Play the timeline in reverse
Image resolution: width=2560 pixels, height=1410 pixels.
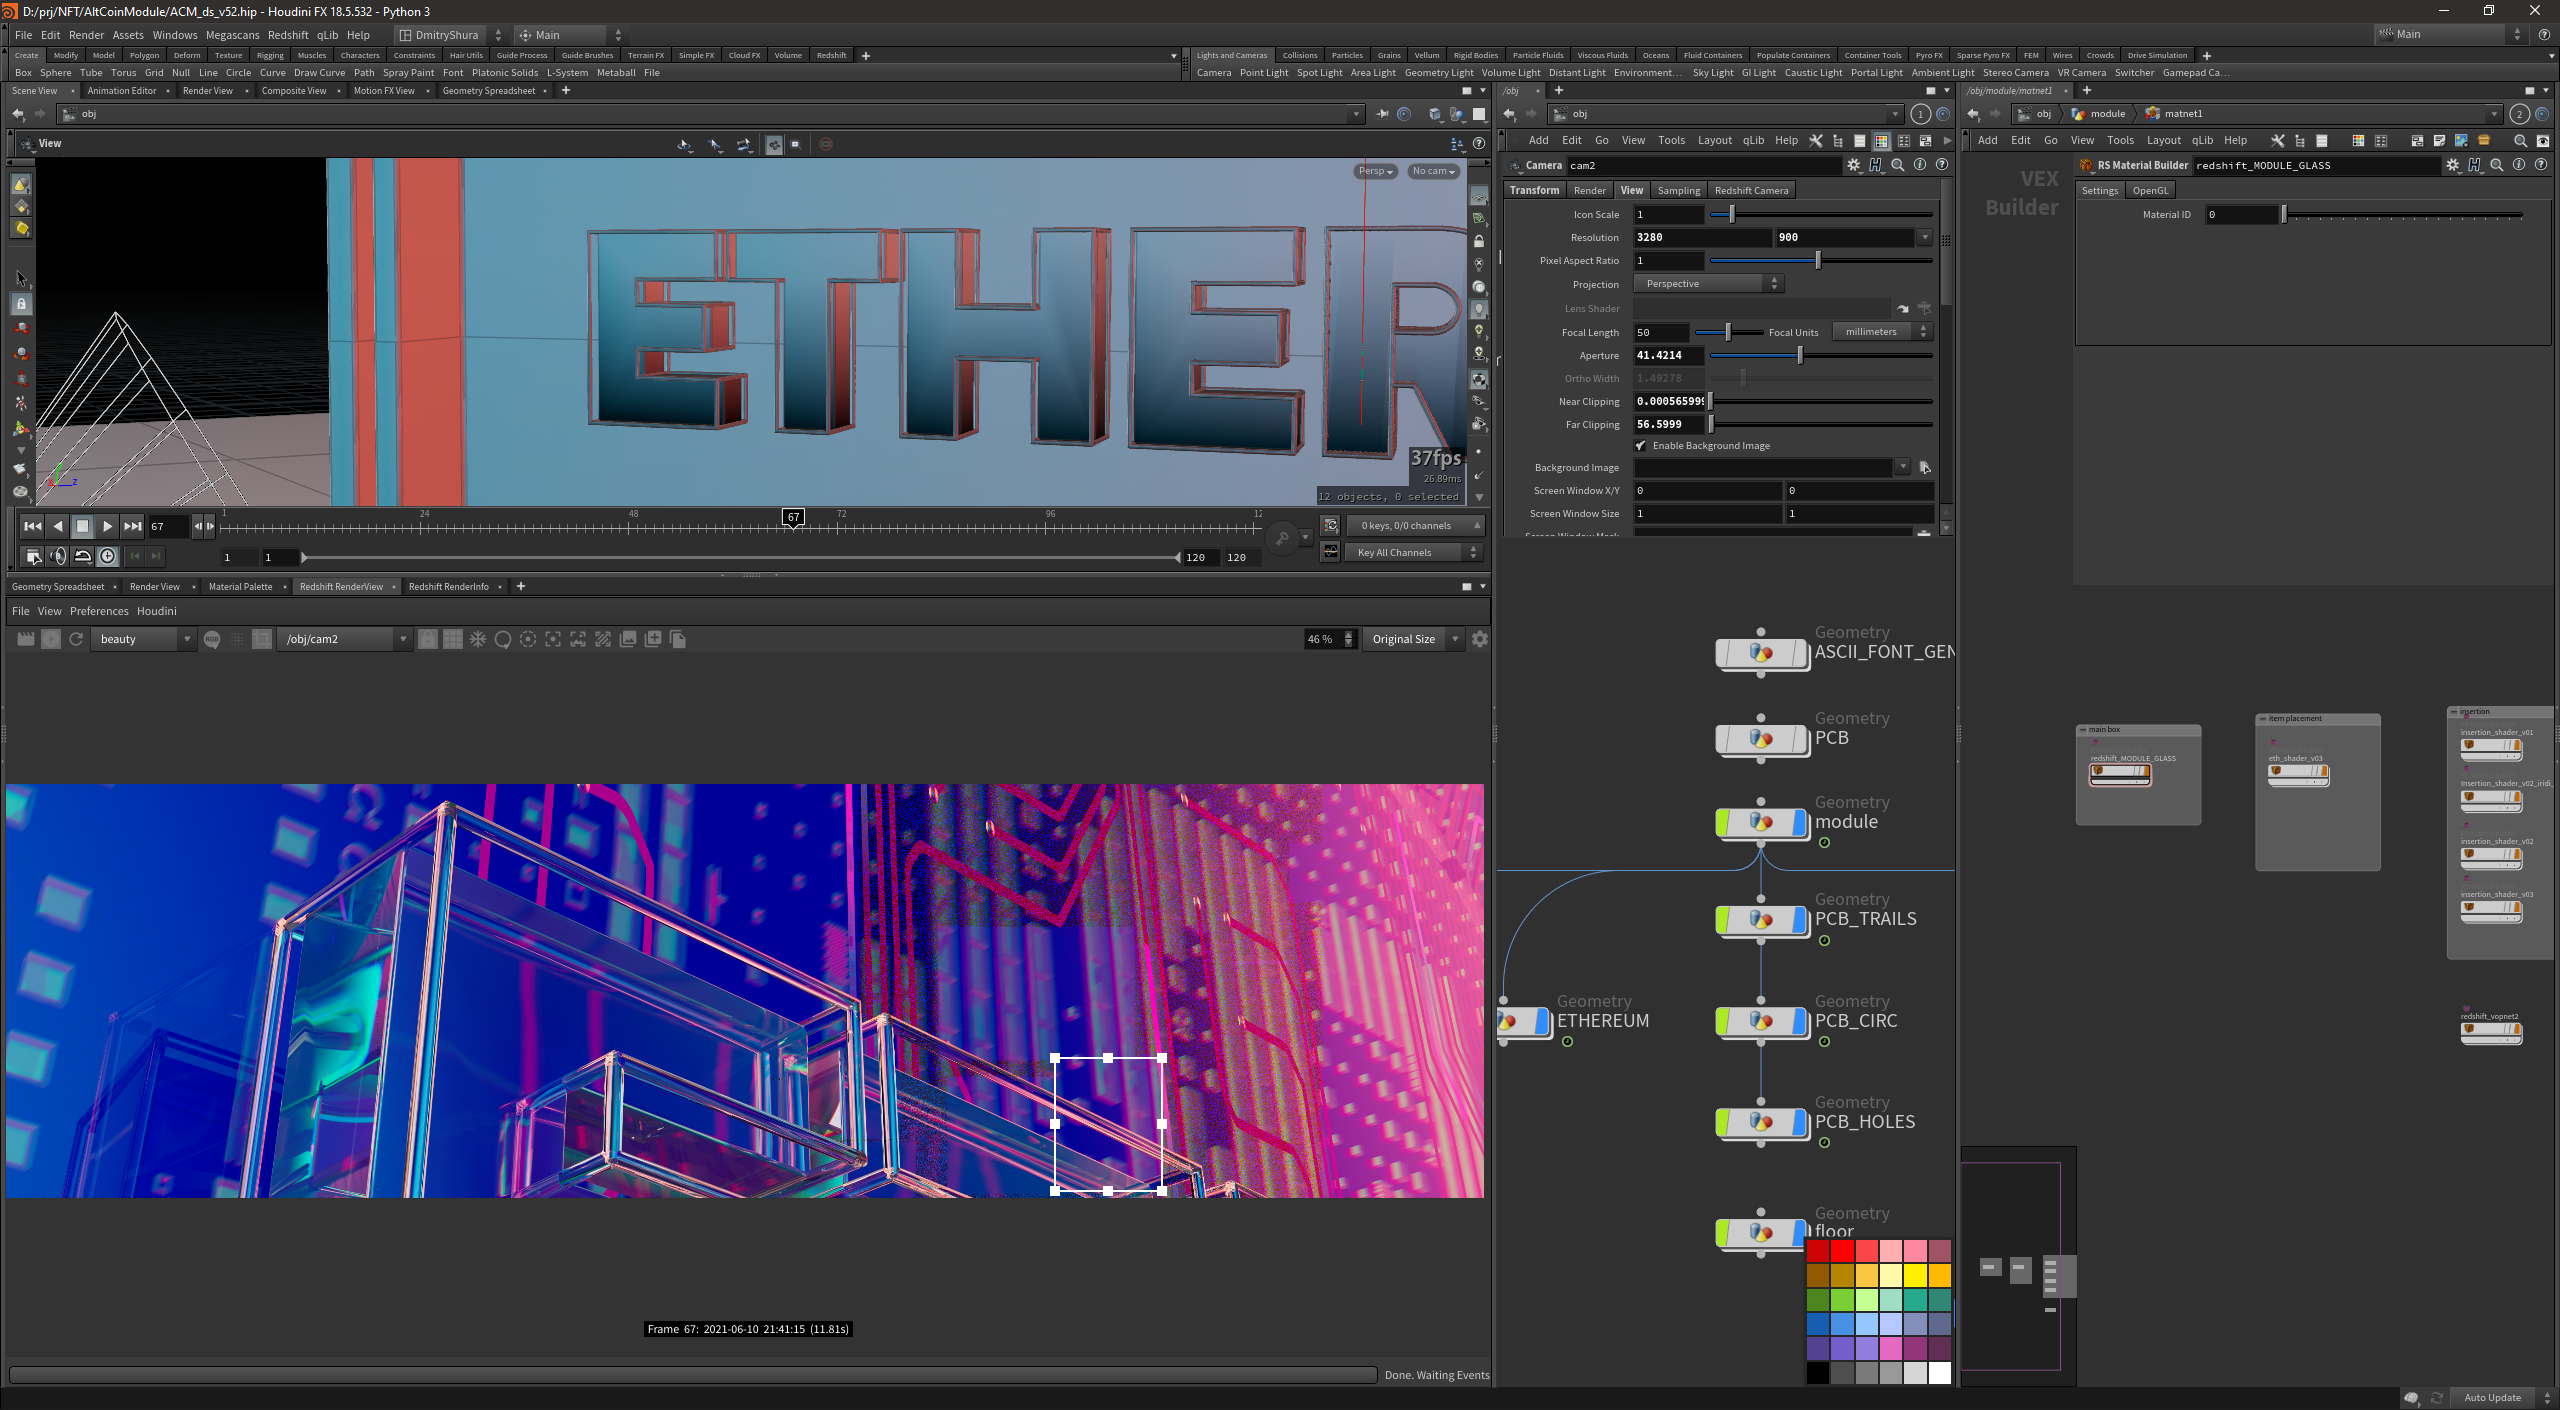(58, 526)
